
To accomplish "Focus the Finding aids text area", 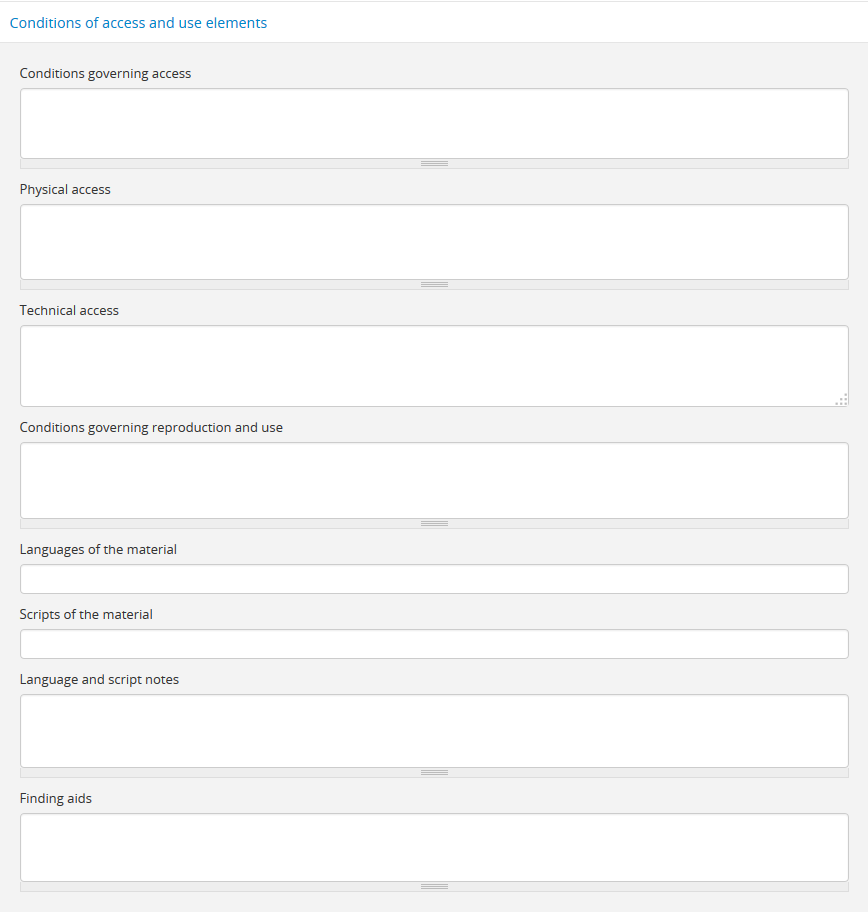I will pyautogui.click(x=434, y=847).
